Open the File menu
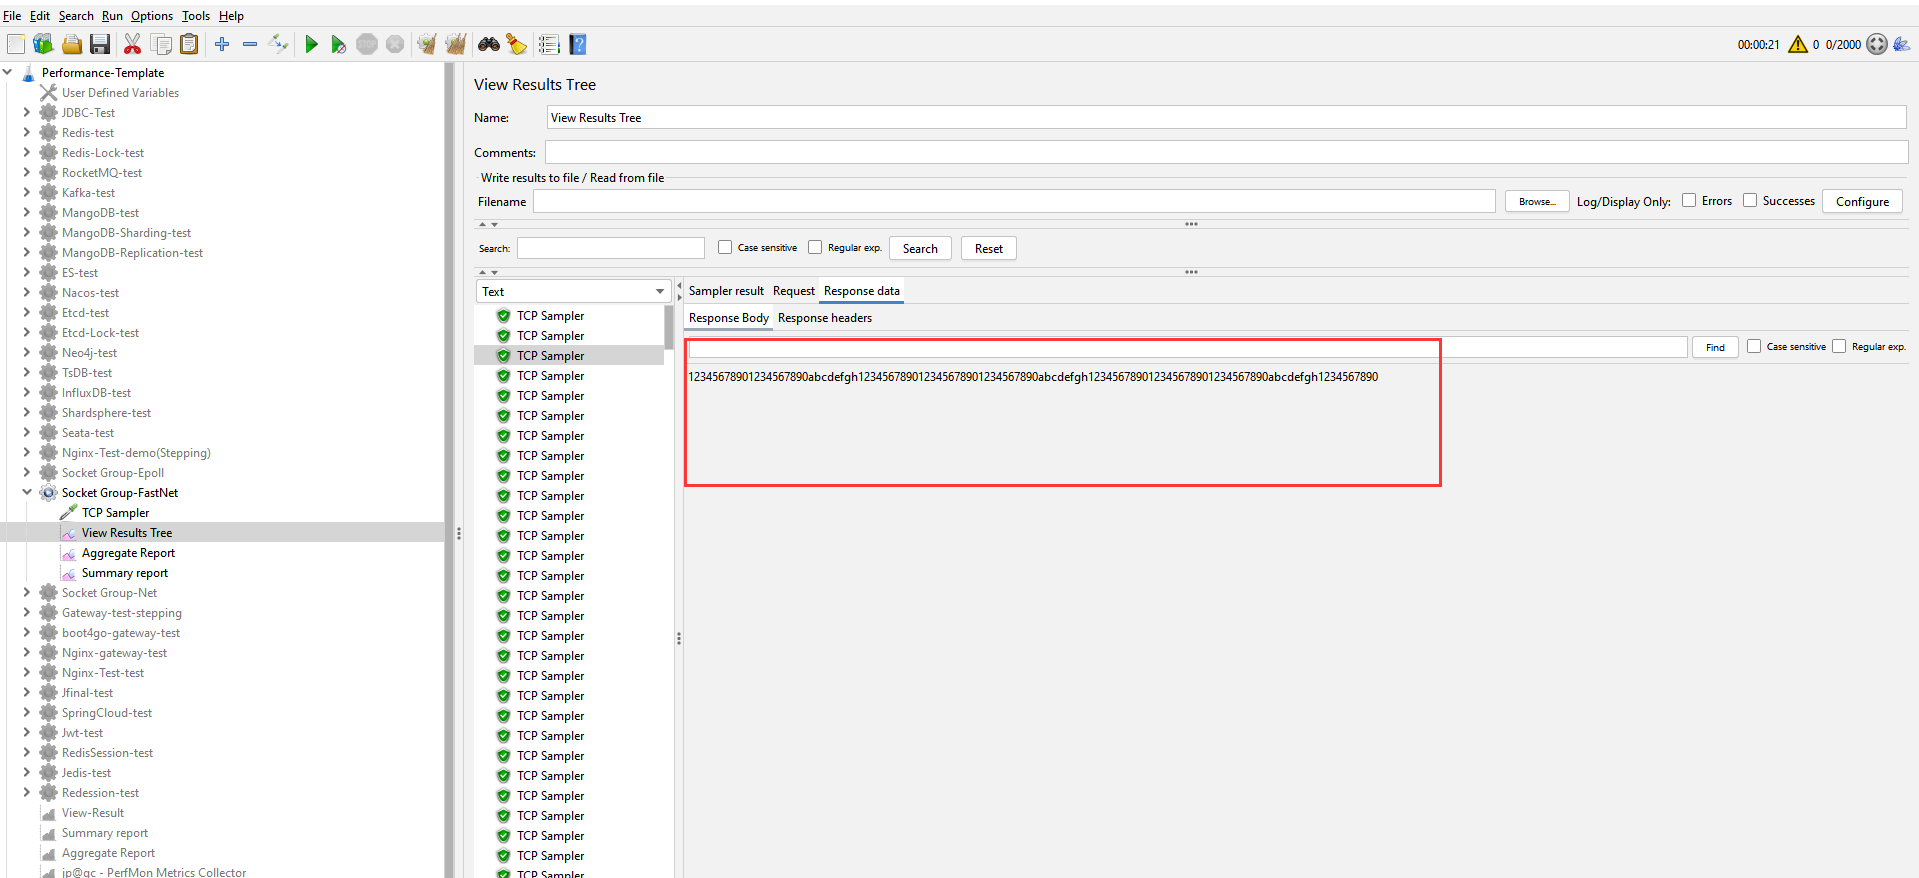The image size is (1919, 878). (x=12, y=16)
